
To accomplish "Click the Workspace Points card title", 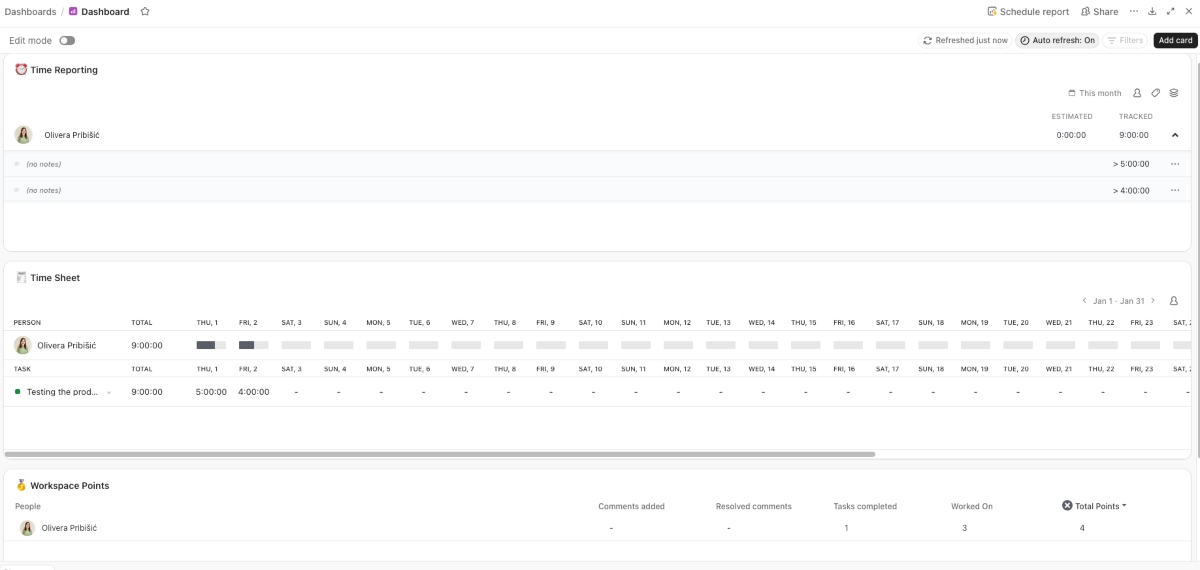I will point(70,485).
